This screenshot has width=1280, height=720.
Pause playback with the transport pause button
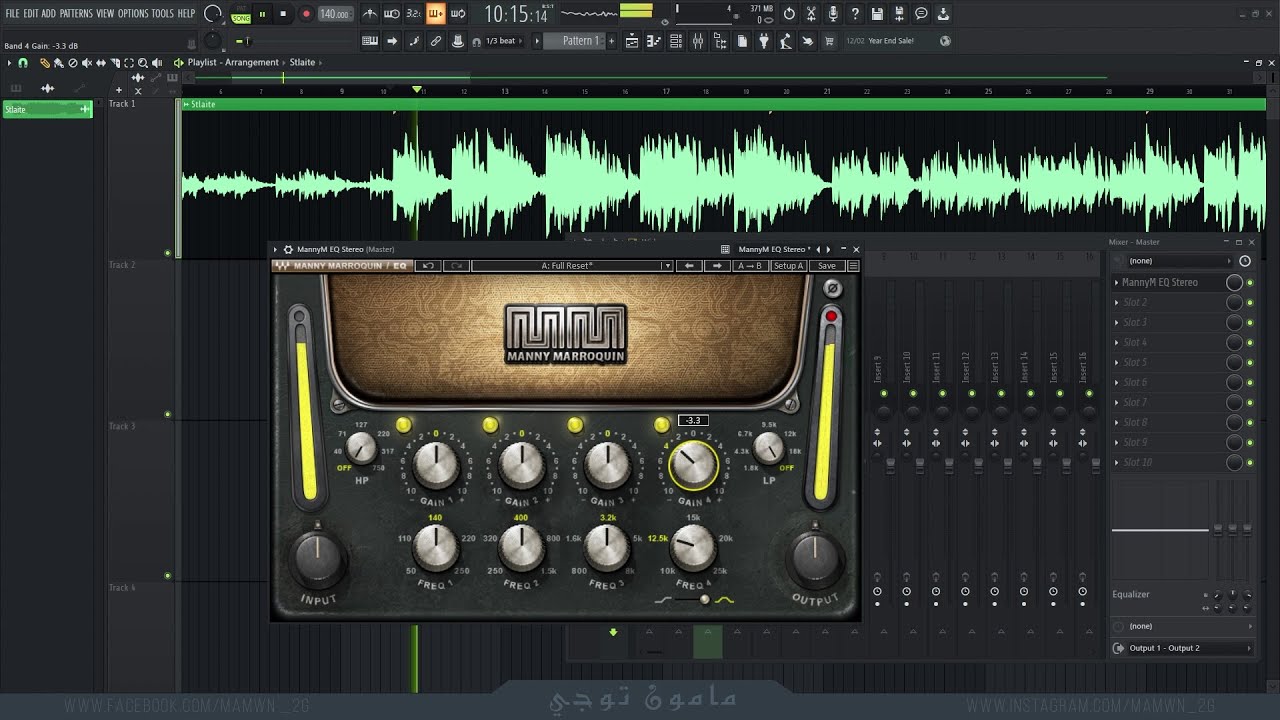262,14
